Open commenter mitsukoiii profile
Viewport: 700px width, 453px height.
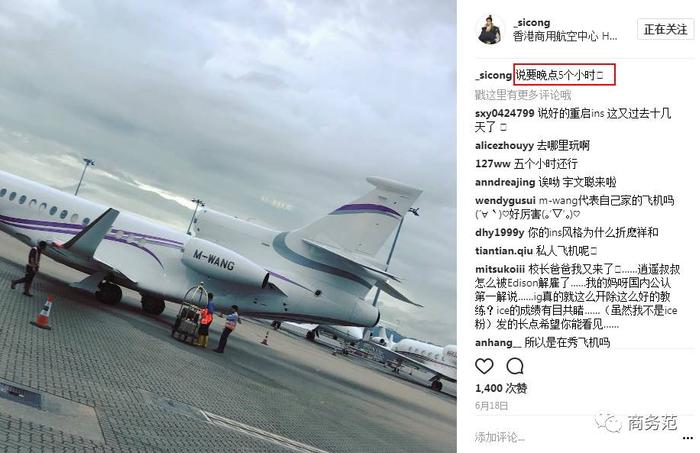[x=500, y=269]
